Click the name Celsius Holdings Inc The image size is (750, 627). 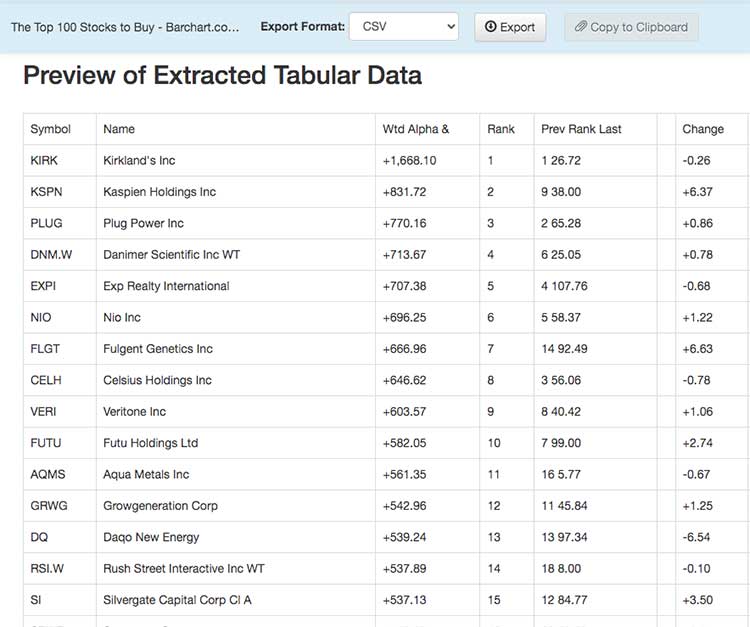[157, 380]
